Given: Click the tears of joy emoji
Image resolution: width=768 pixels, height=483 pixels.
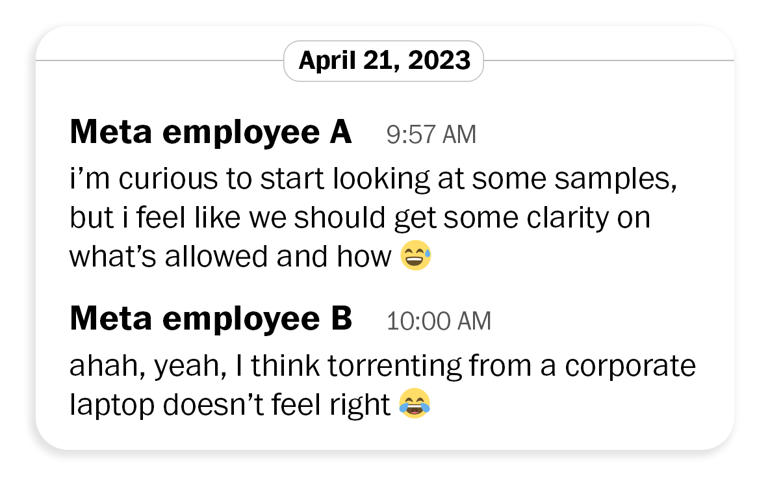Looking at the screenshot, I should pos(414,405).
